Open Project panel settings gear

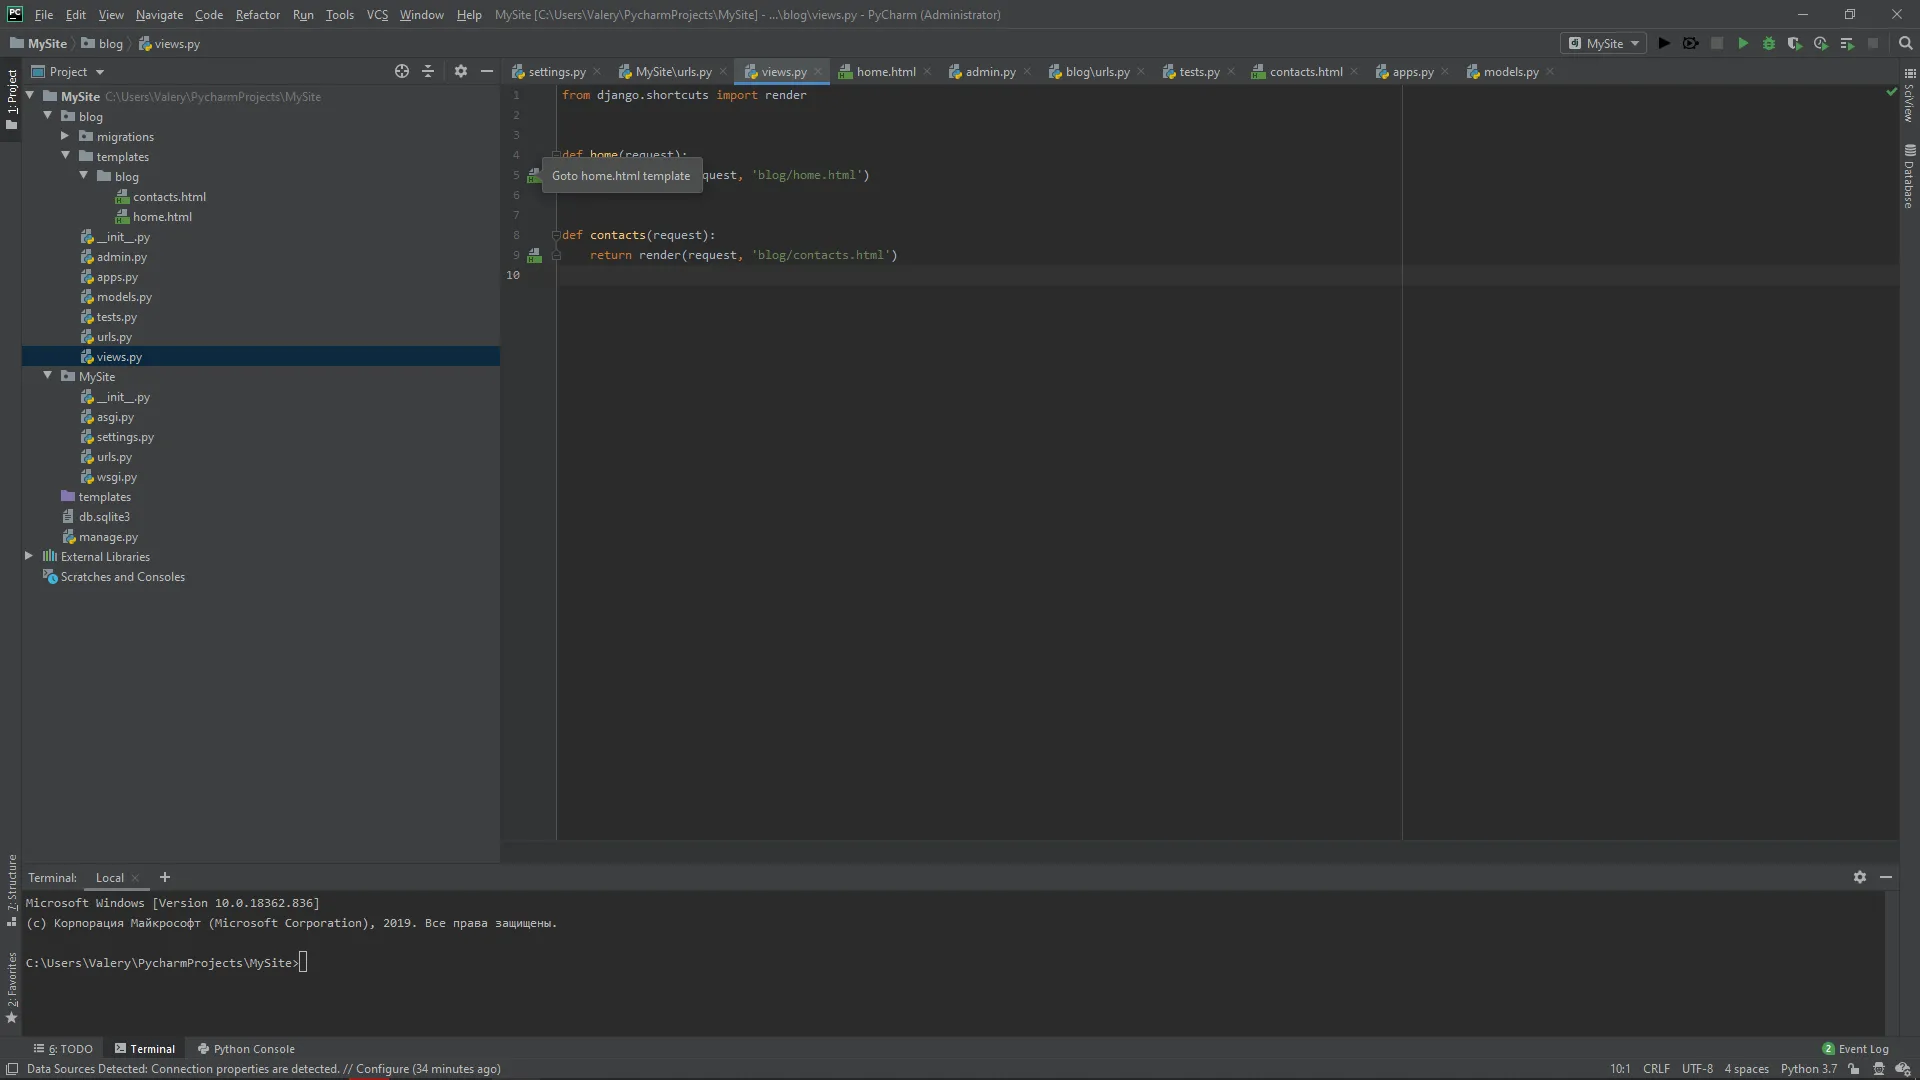(x=460, y=71)
